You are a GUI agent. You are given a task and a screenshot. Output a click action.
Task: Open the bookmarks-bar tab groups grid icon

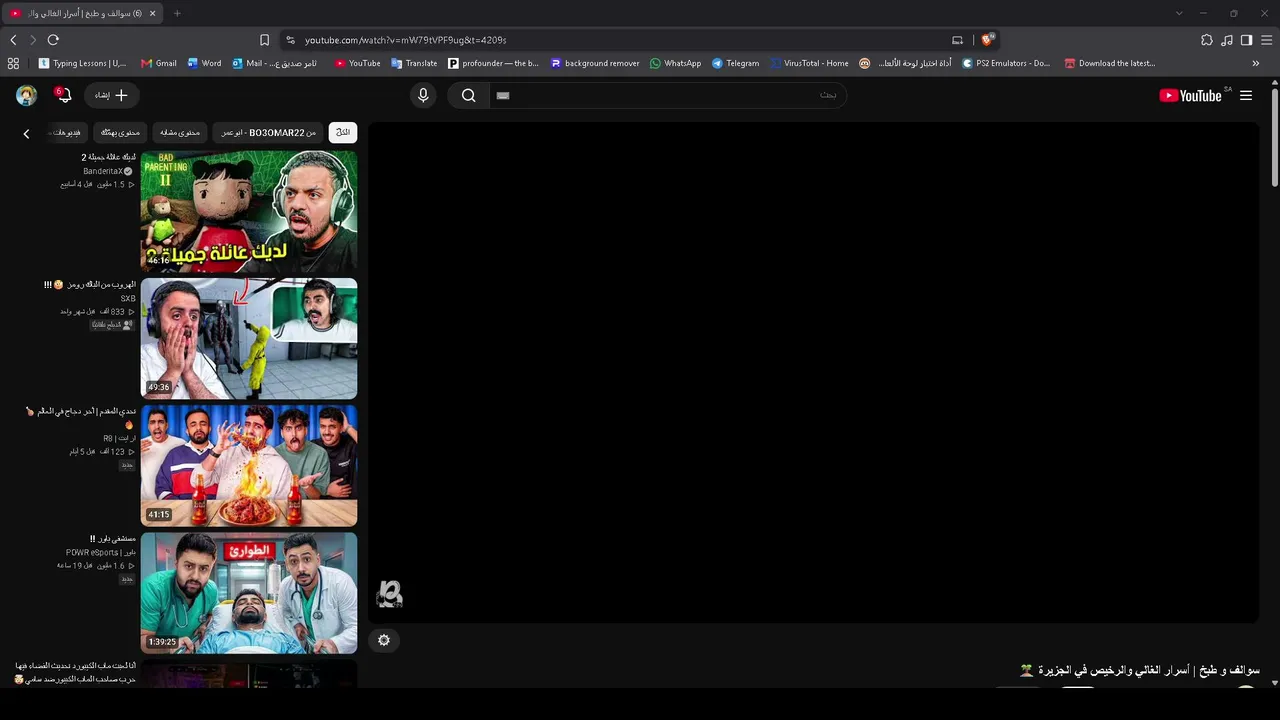click(x=13, y=63)
